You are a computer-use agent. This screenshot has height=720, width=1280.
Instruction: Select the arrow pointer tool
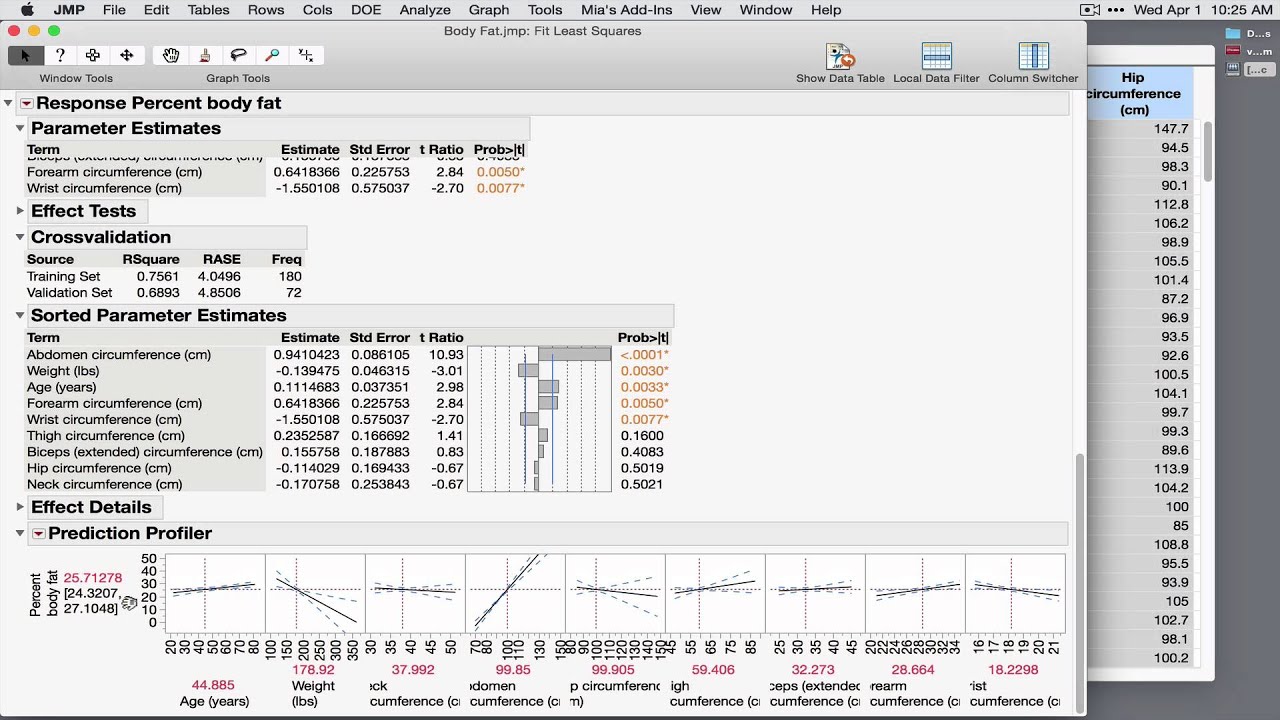point(26,55)
